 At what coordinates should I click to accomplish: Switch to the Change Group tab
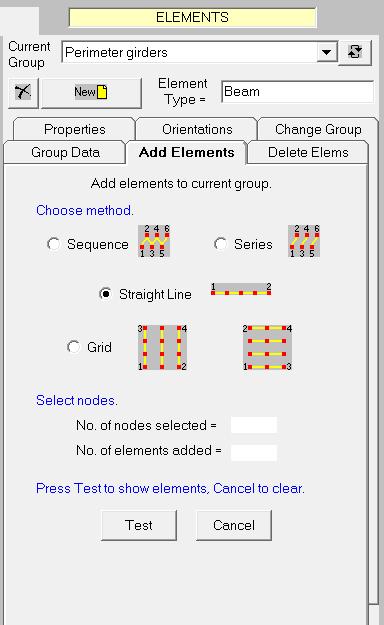pyautogui.click(x=318, y=129)
